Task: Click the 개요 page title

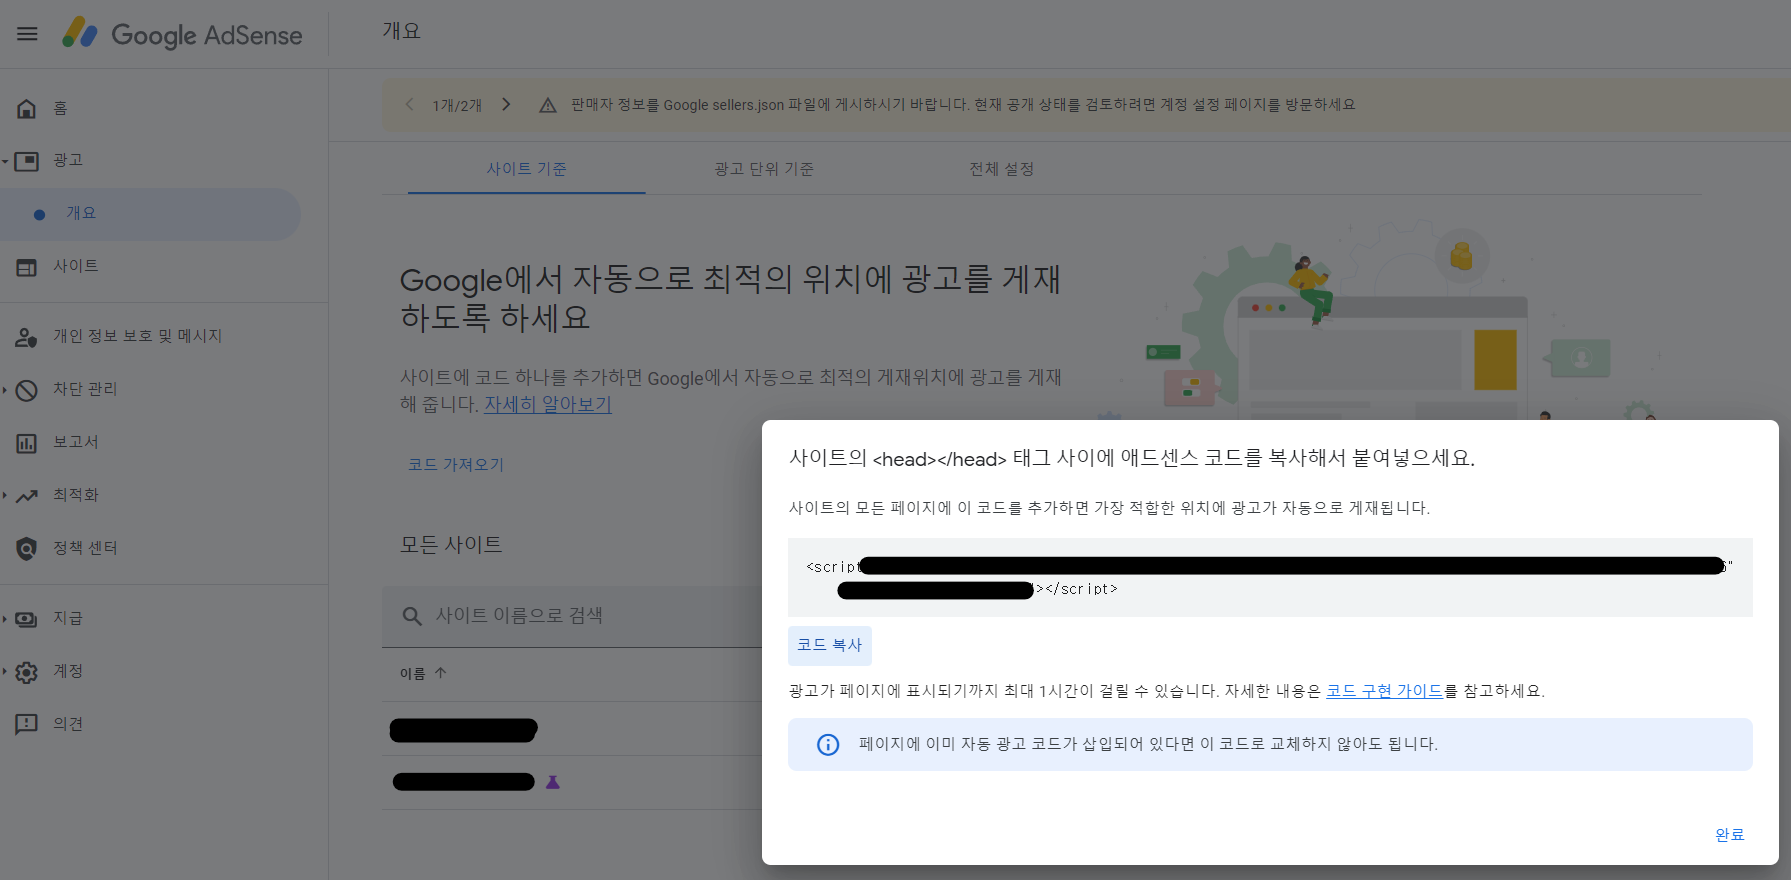Action: coord(402,31)
